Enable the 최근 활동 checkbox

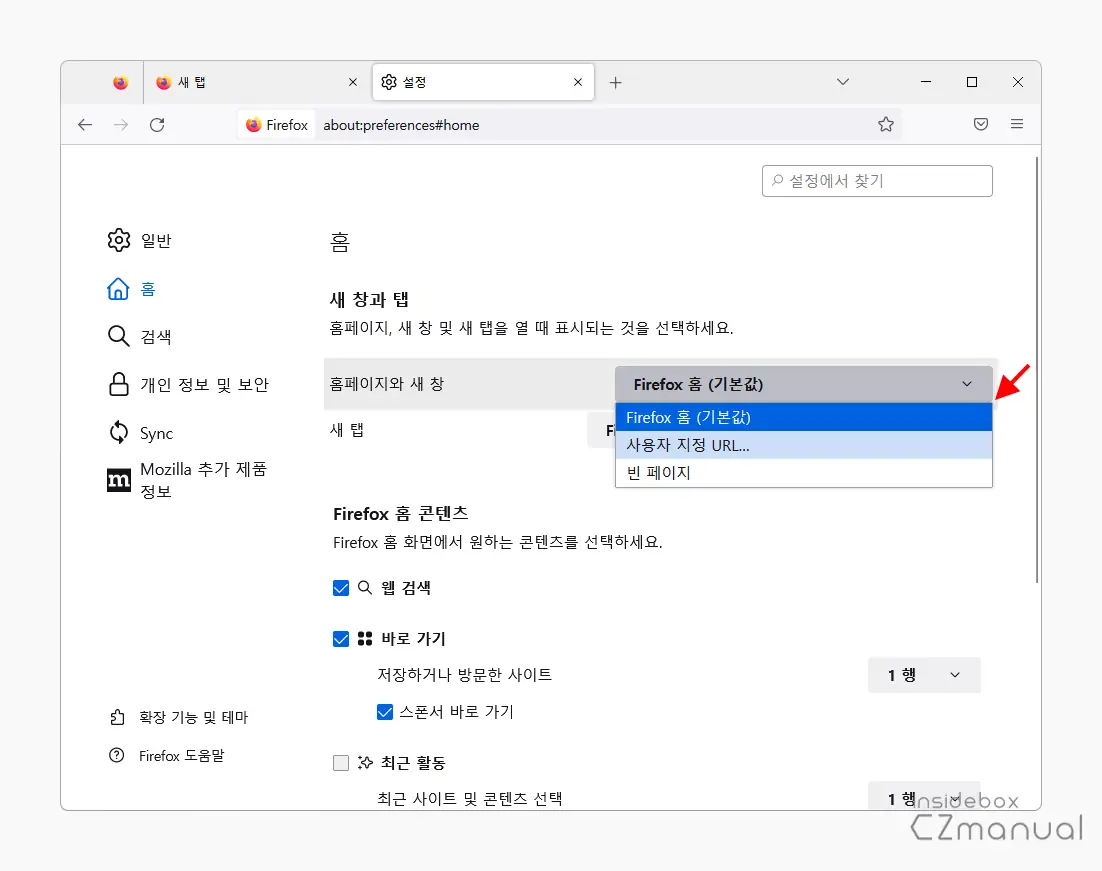[x=341, y=763]
